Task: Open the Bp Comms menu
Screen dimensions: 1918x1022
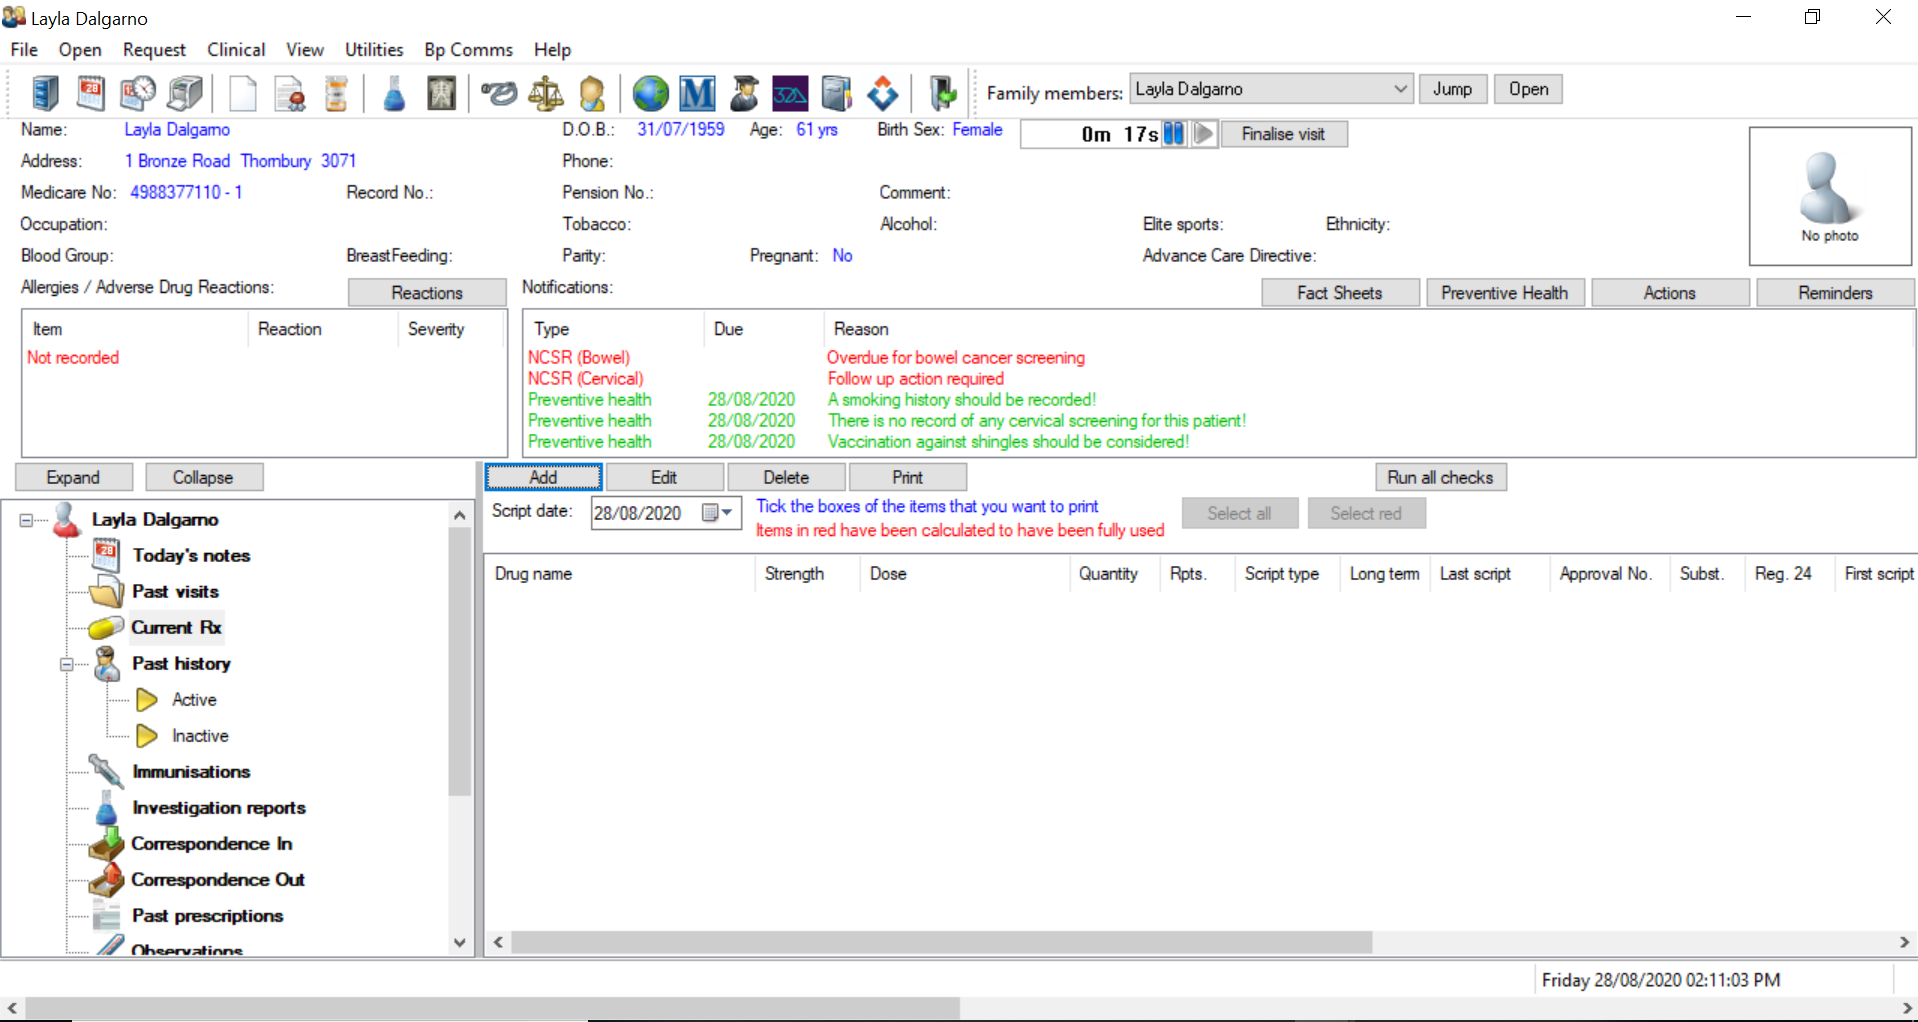Action: (x=468, y=49)
